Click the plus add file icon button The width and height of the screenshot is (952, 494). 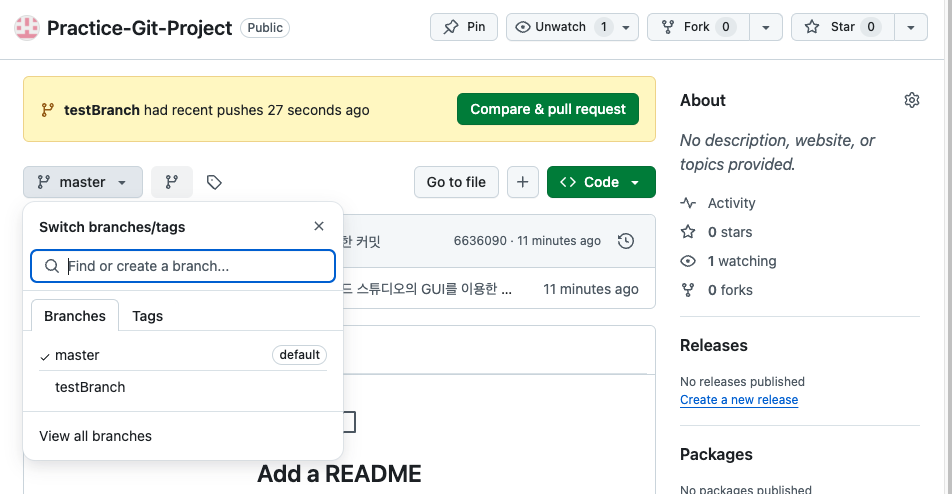523,182
